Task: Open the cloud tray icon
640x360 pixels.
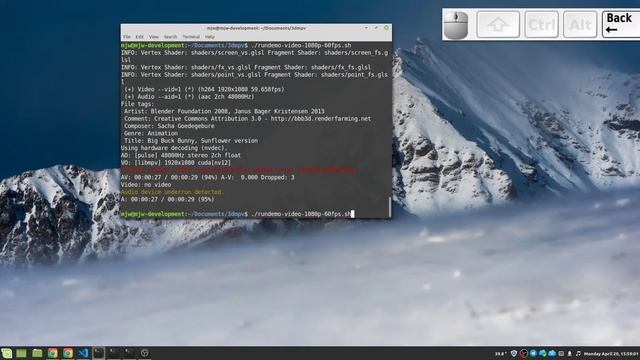Action: coord(552,353)
